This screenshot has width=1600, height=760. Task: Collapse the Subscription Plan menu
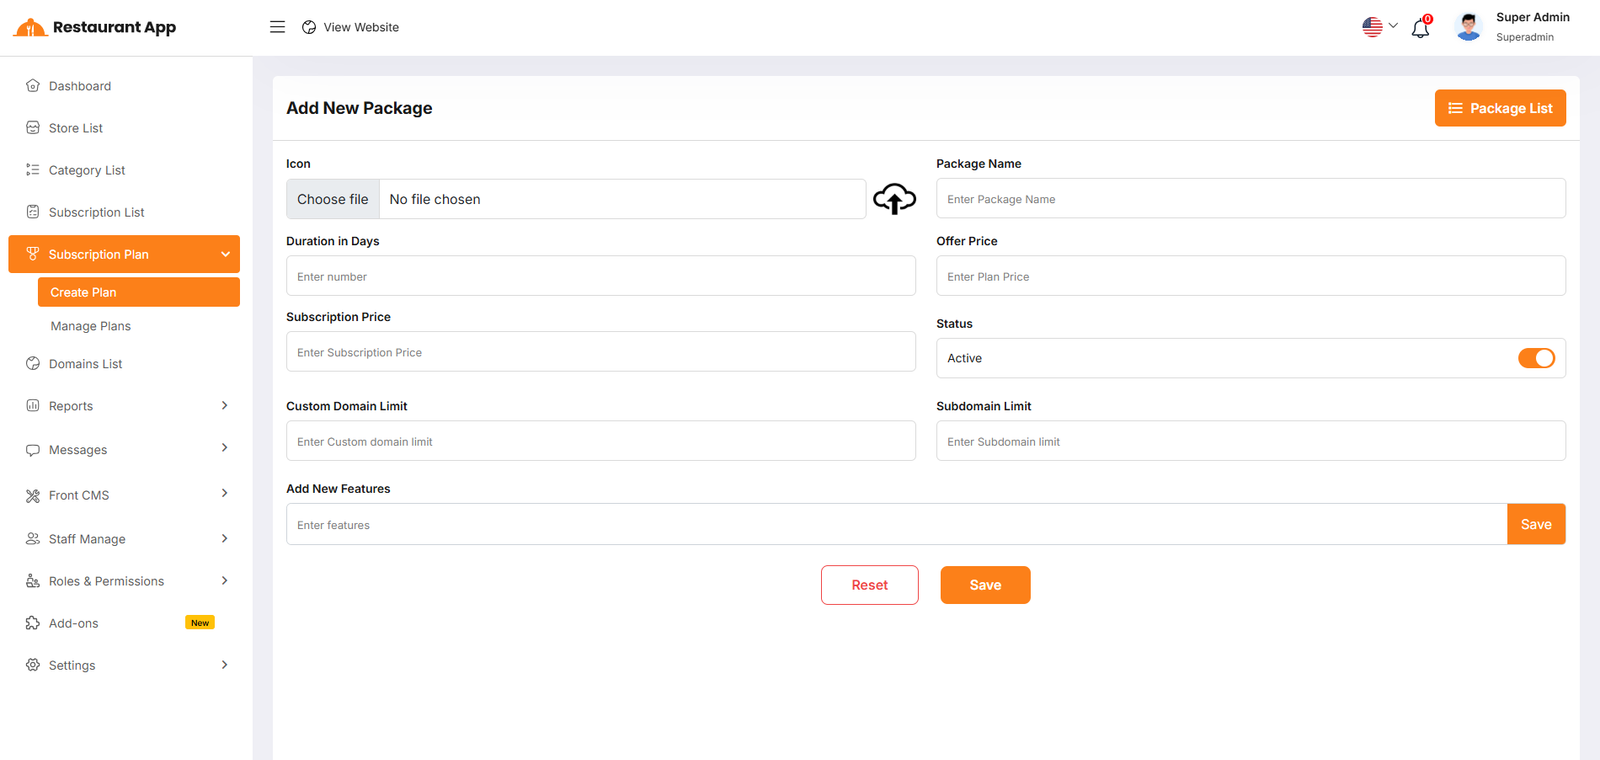225,254
